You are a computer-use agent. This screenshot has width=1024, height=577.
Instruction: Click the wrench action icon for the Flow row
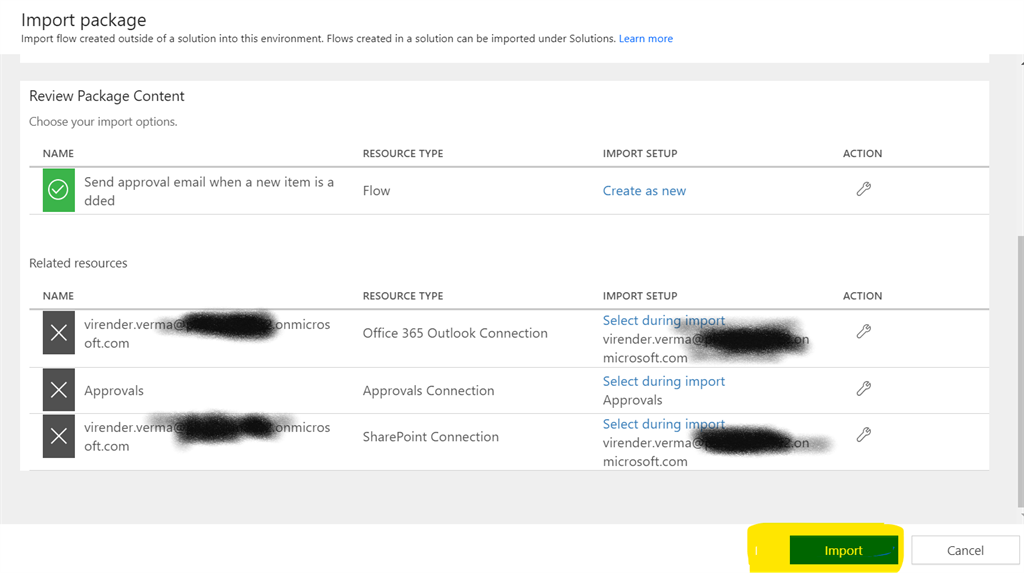click(x=864, y=189)
